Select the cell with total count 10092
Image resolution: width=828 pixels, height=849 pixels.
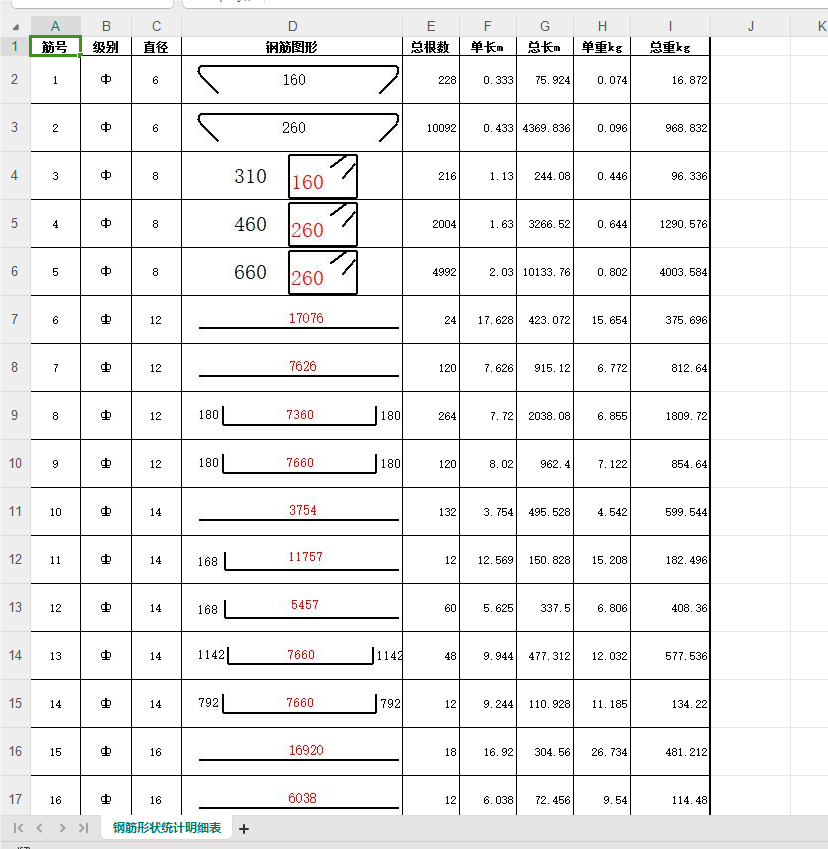[431, 128]
